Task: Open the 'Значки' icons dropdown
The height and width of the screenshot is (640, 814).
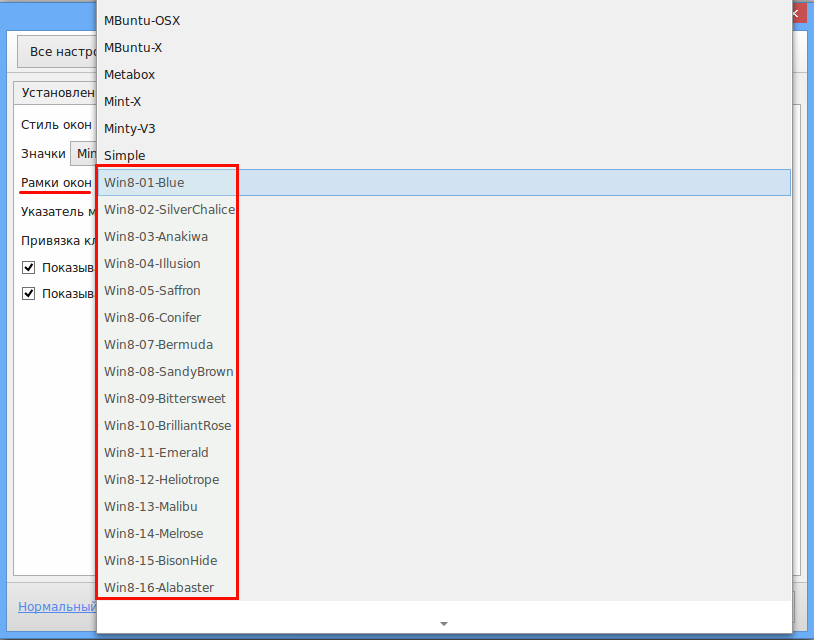Action: [x=84, y=154]
